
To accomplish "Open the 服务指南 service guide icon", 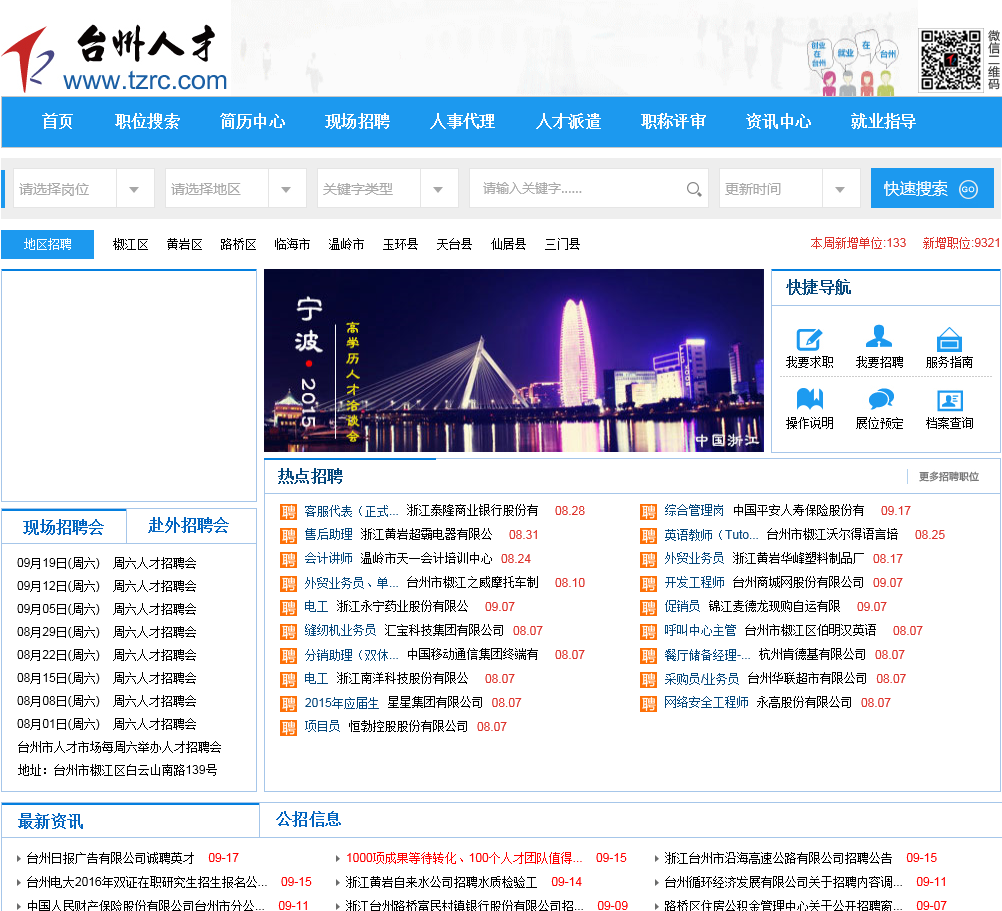I will (x=949, y=340).
